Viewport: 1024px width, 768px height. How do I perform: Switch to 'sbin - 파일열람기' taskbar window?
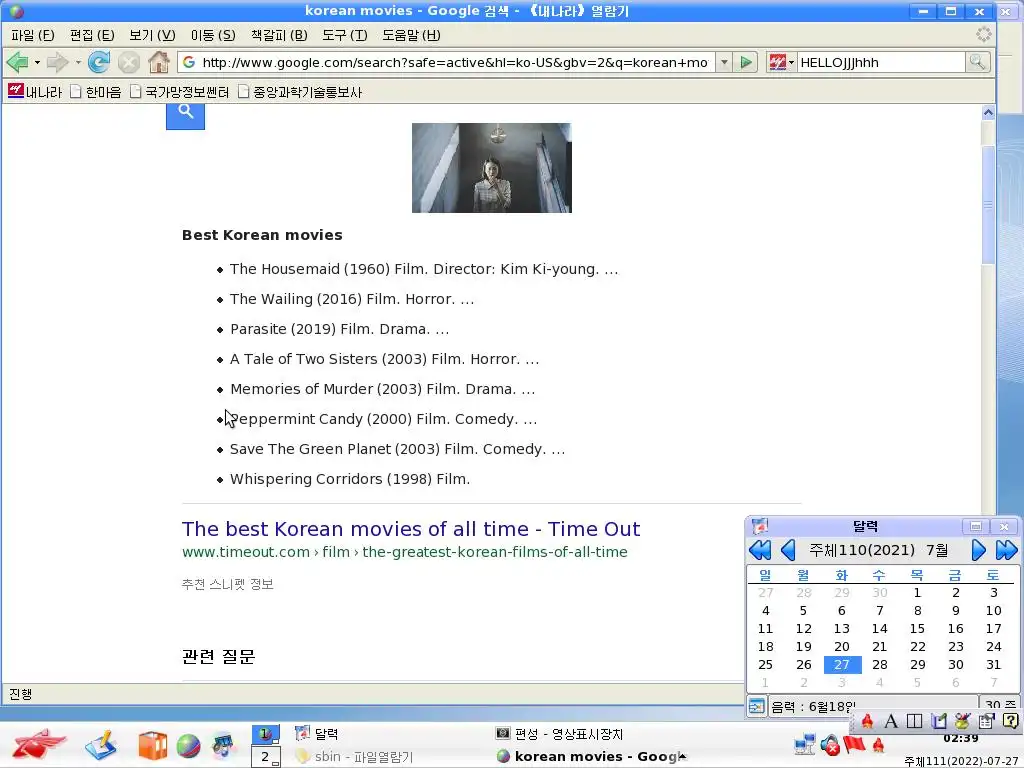(x=354, y=757)
